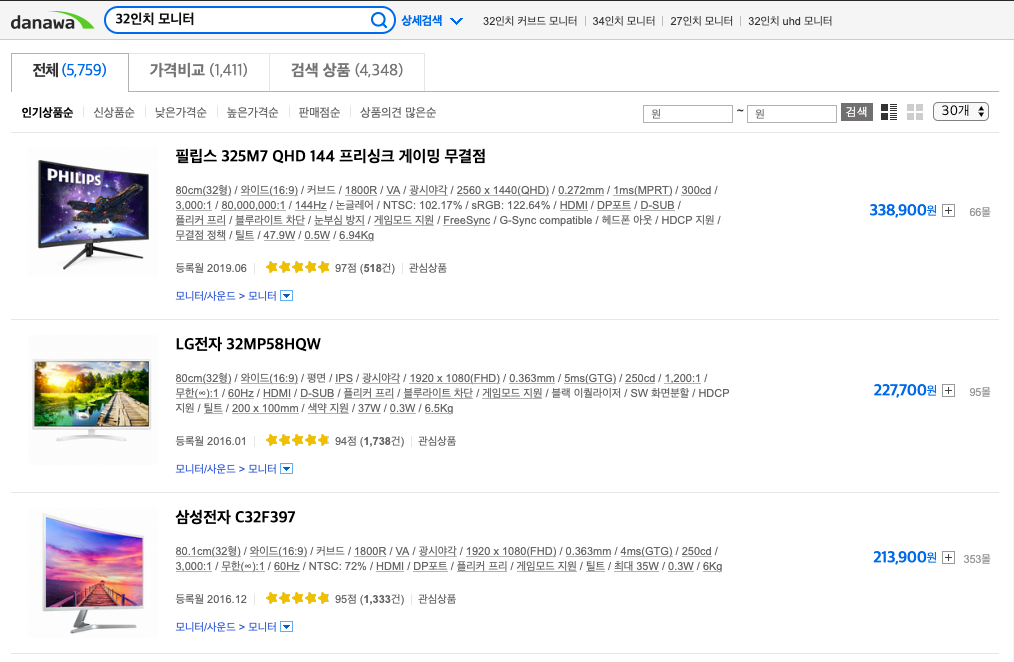Open 모니터/사운드 > 모니터 under Samsung
Viewport: 1014px width, 662px height.
click(x=226, y=626)
